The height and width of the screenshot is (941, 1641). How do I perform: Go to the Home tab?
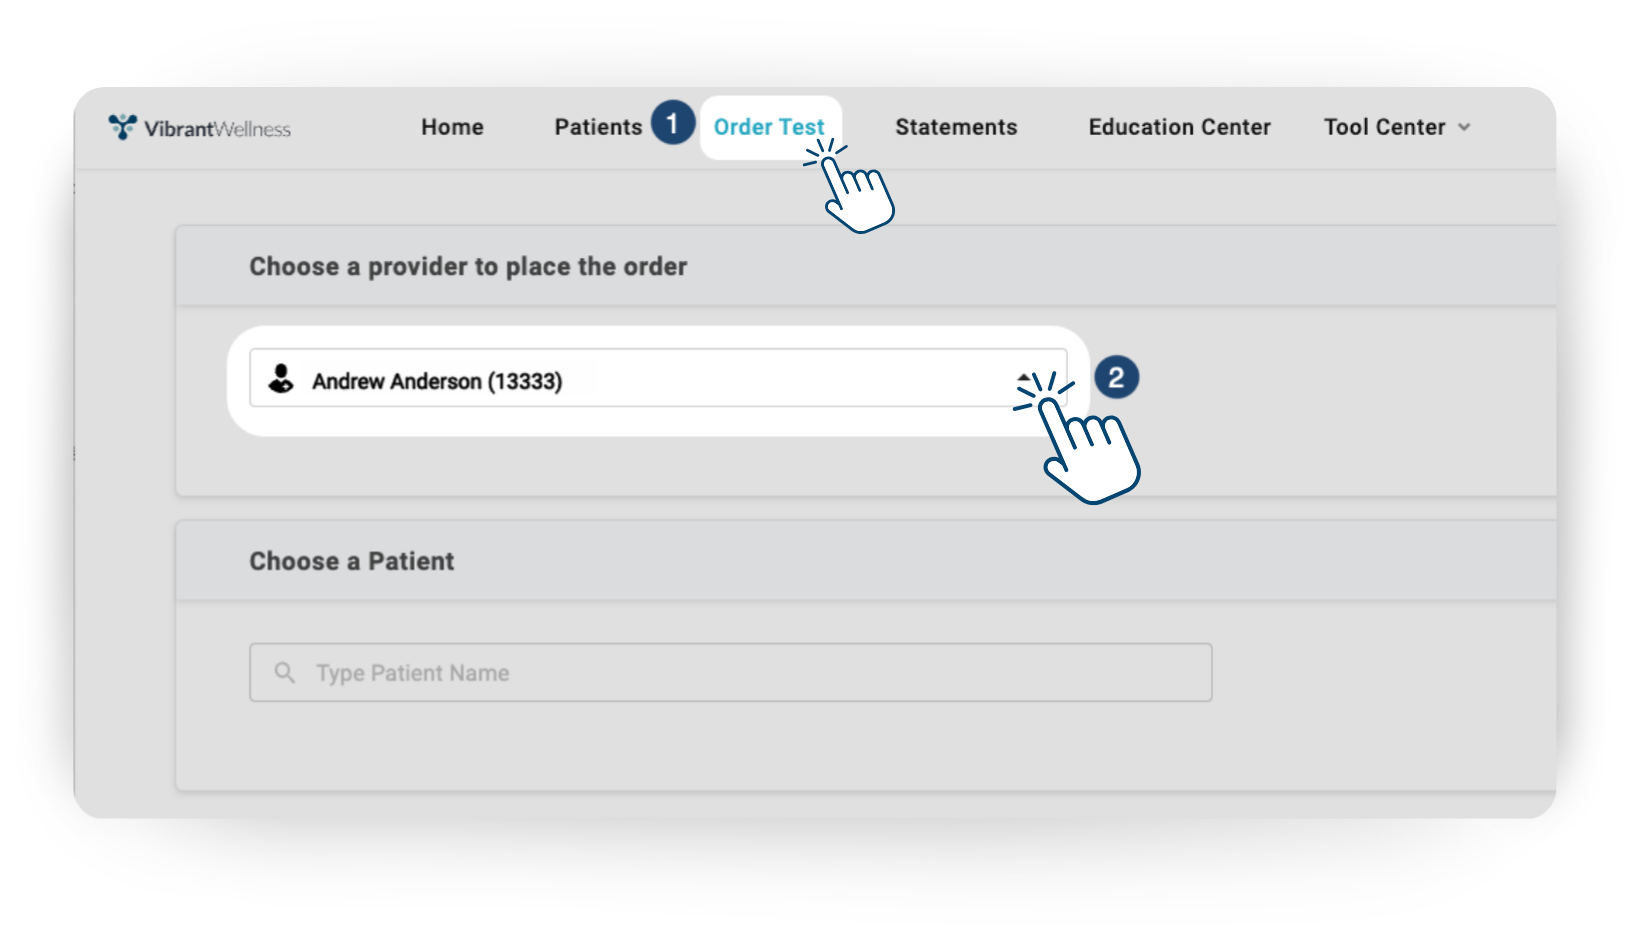click(452, 127)
